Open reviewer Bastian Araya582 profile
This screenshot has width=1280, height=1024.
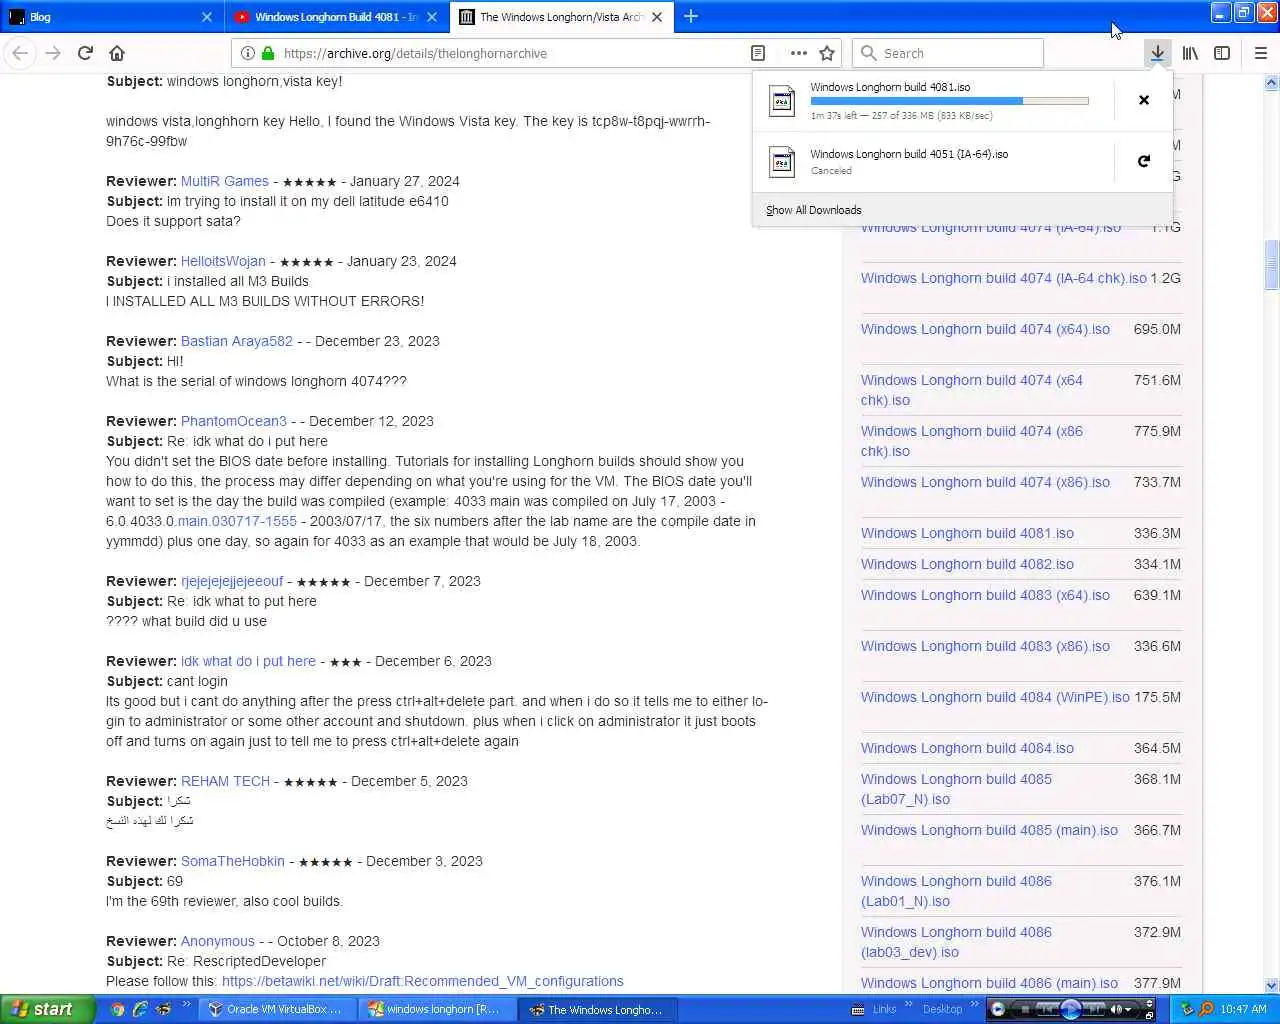237,341
